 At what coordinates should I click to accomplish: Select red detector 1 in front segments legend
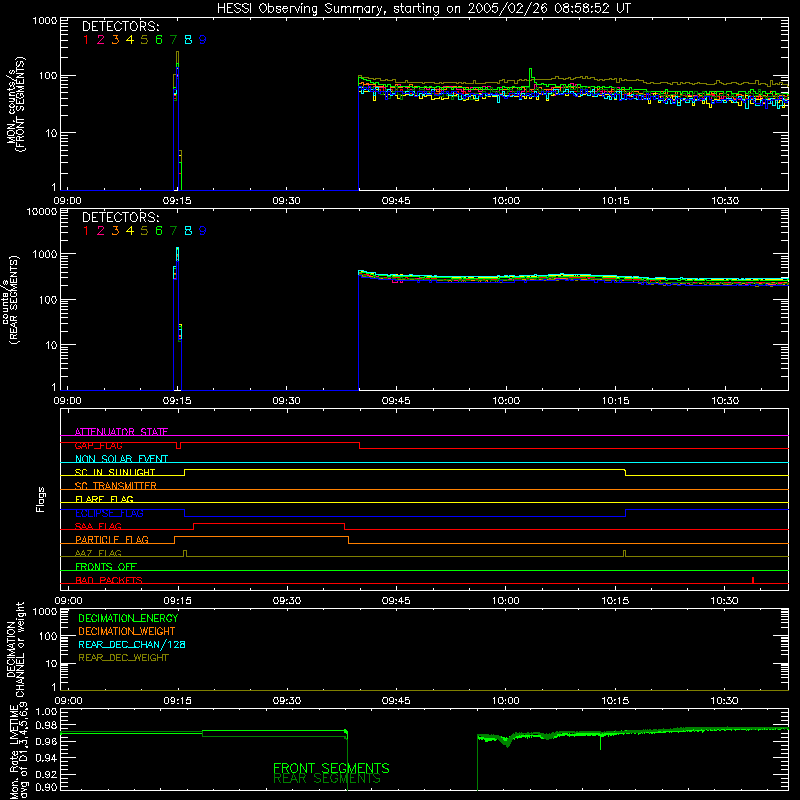[86, 40]
